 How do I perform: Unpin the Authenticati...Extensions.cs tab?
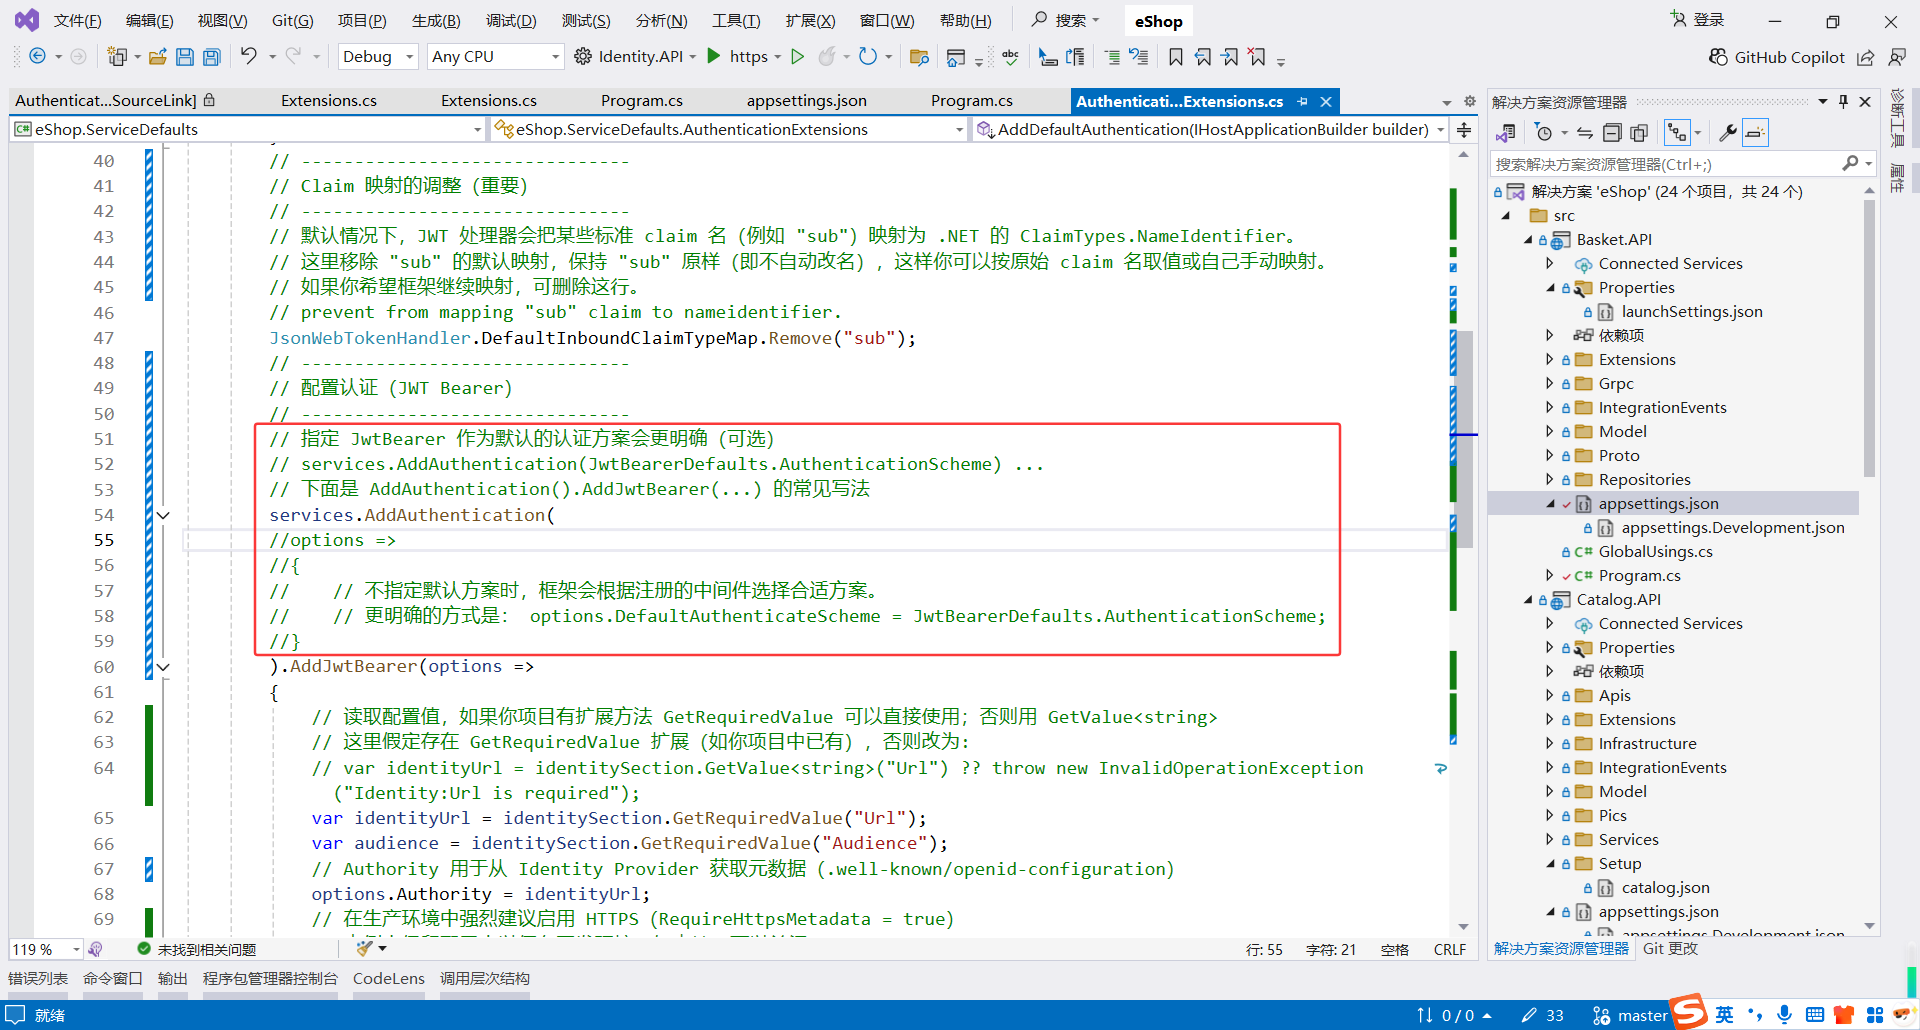pyautogui.click(x=1303, y=100)
